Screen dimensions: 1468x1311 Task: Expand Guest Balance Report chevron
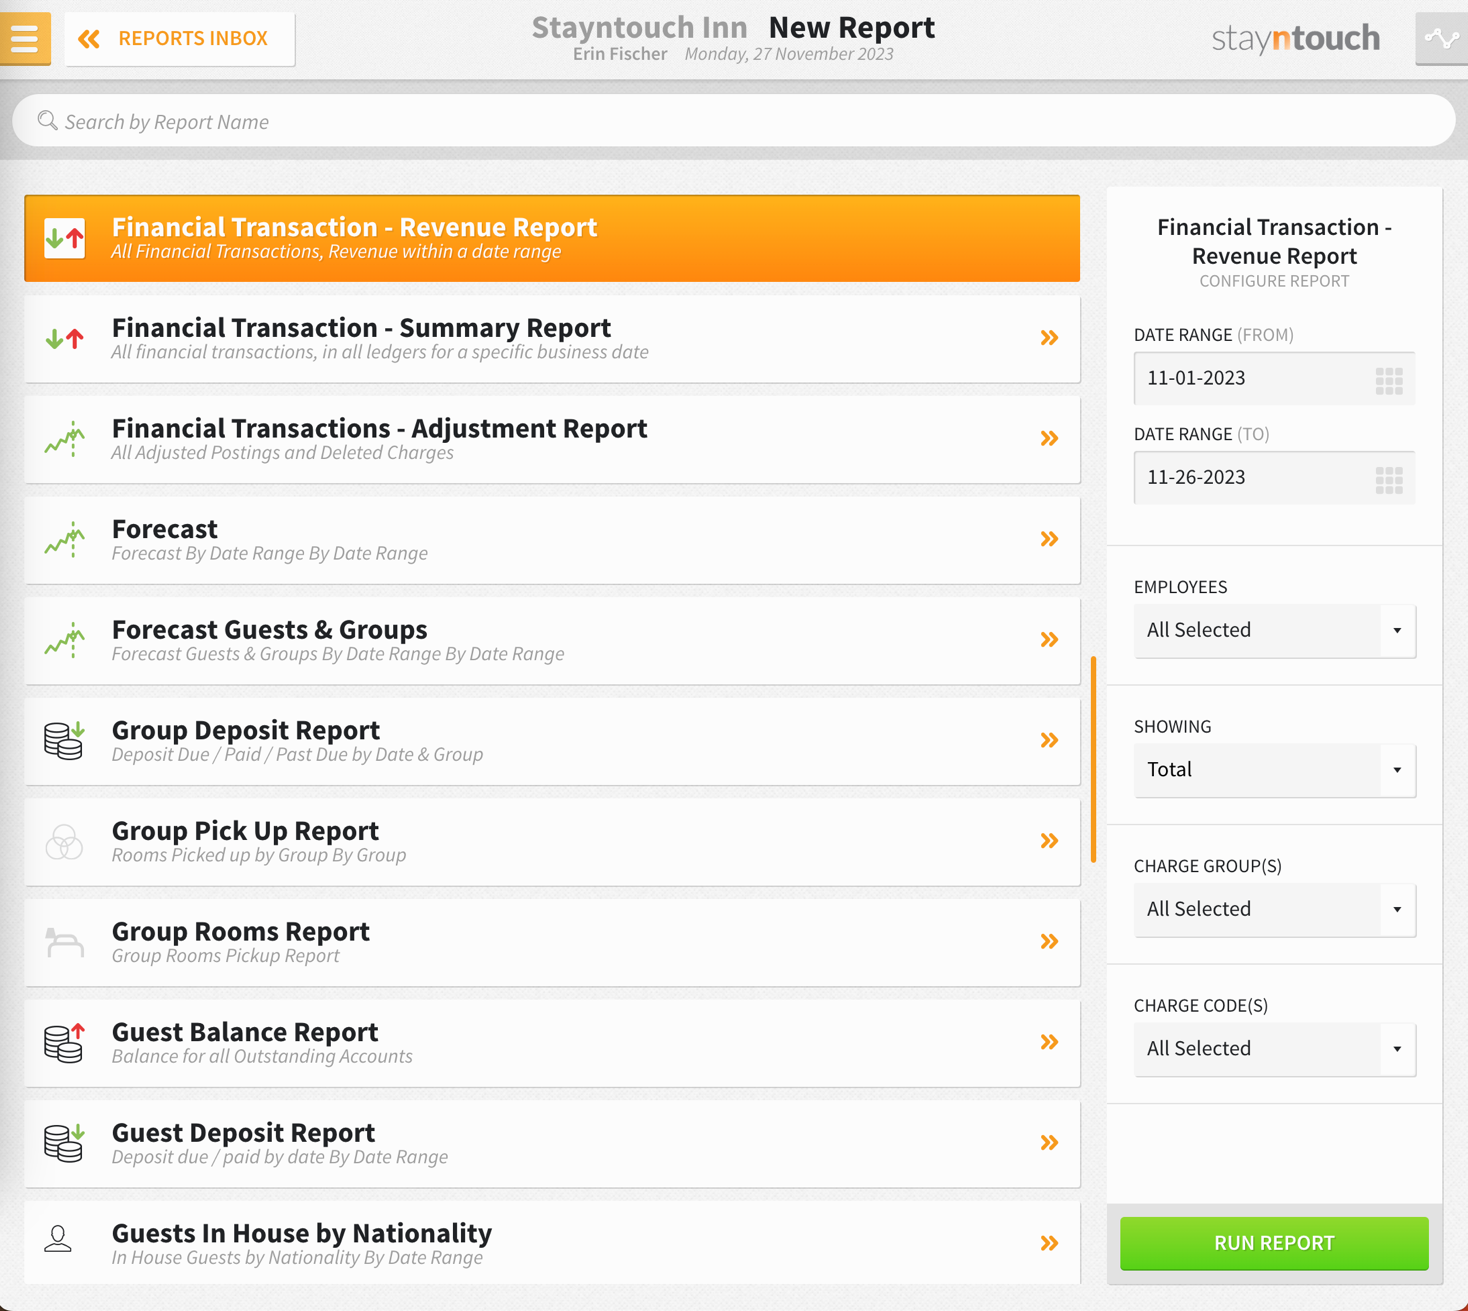1049,1042
